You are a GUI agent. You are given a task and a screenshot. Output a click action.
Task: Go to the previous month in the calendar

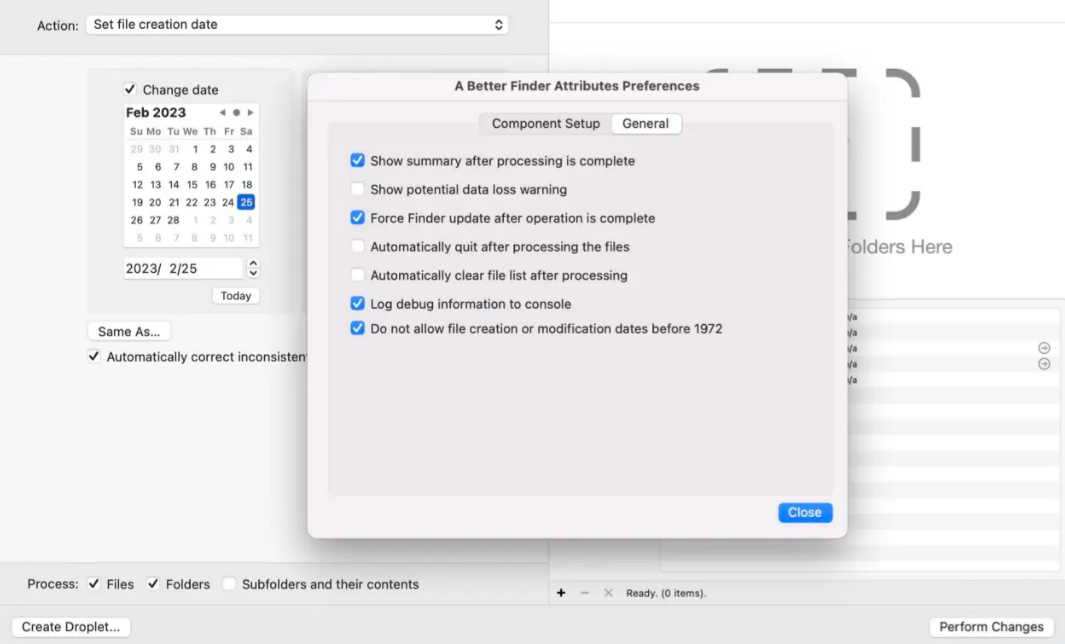222,113
